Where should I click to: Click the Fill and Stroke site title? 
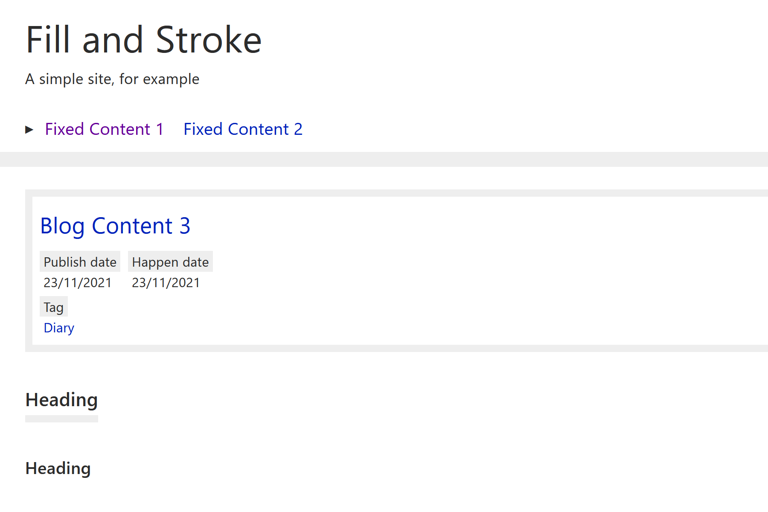click(x=143, y=40)
